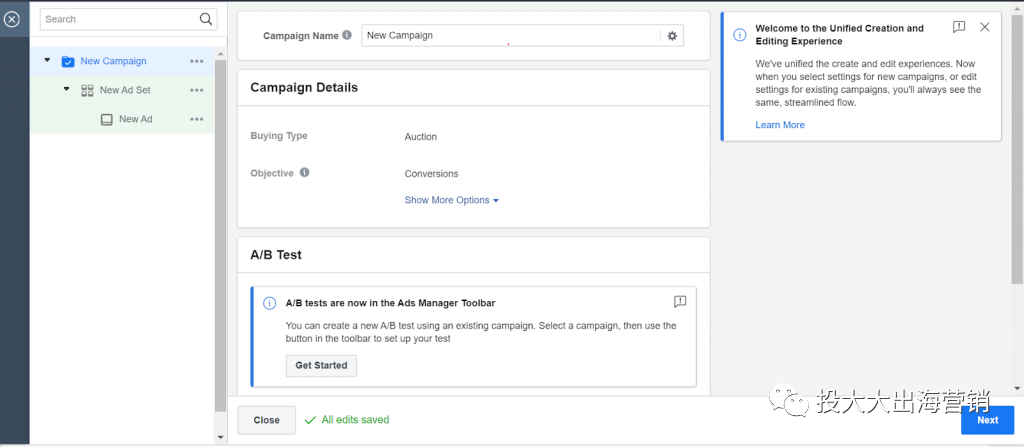Image resolution: width=1024 pixels, height=447 pixels.
Task: Click the blue Next button
Action: (x=987, y=420)
